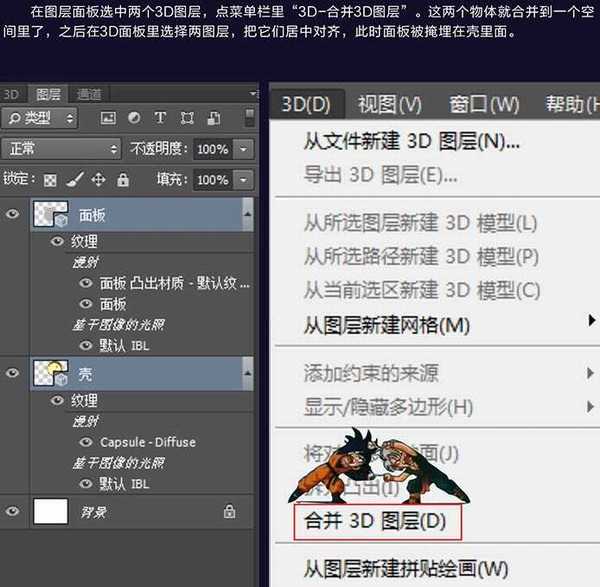Click the lock all padlock icon
This screenshot has width=600, height=587.
tap(122, 180)
